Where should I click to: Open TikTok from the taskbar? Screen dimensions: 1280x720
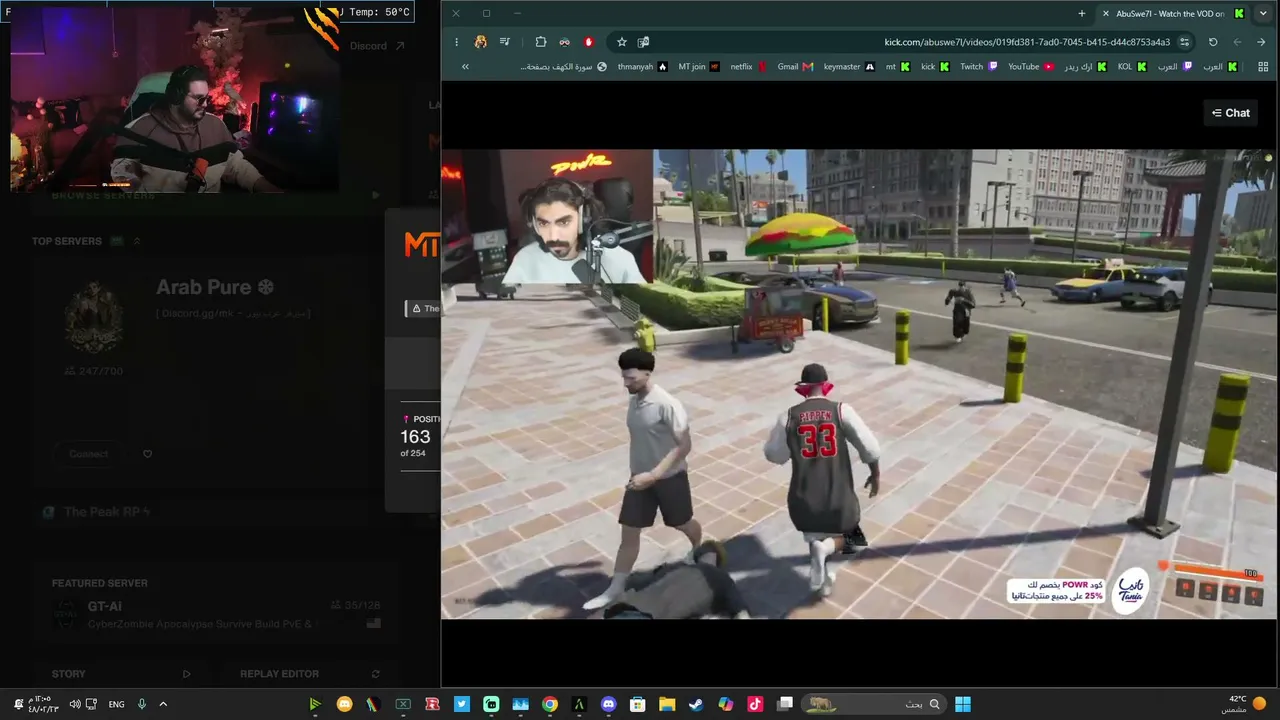pyautogui.click(x=755, y=704)
